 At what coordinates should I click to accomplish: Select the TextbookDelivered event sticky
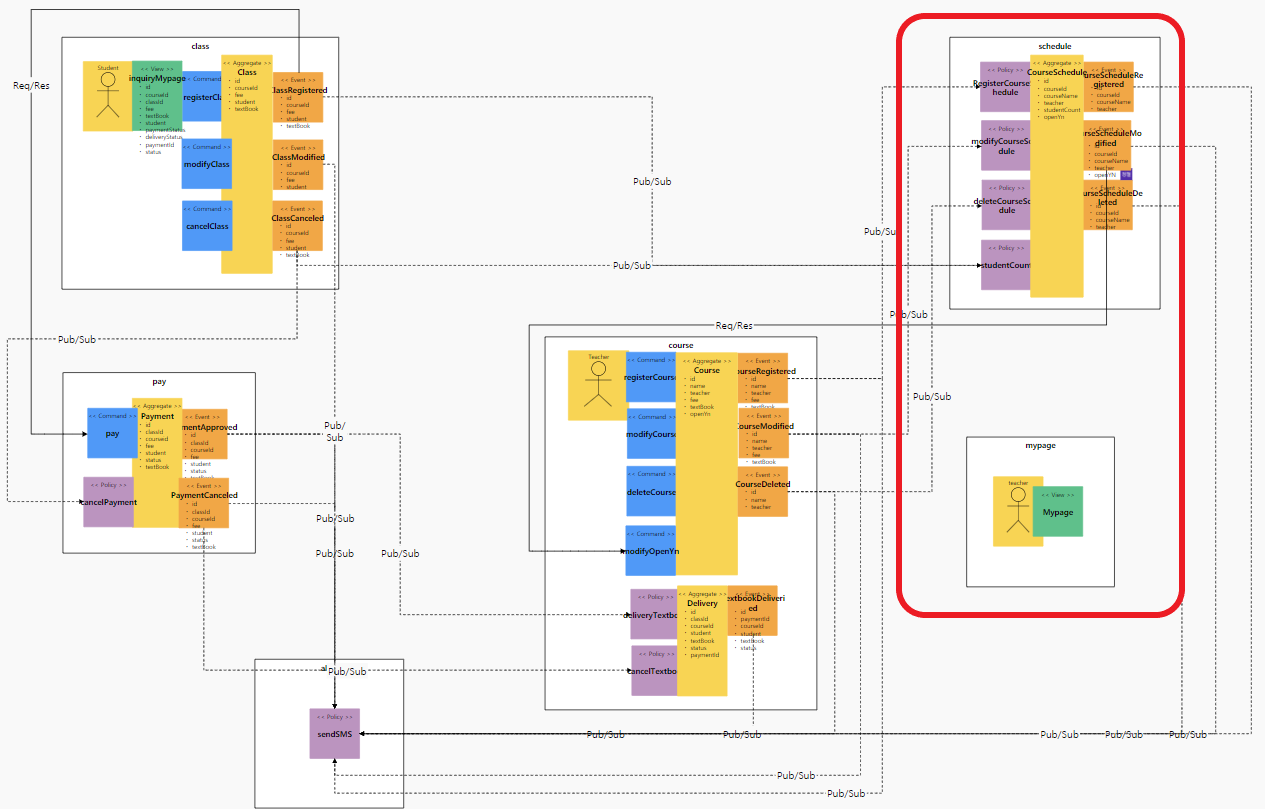tap(752, 610)
